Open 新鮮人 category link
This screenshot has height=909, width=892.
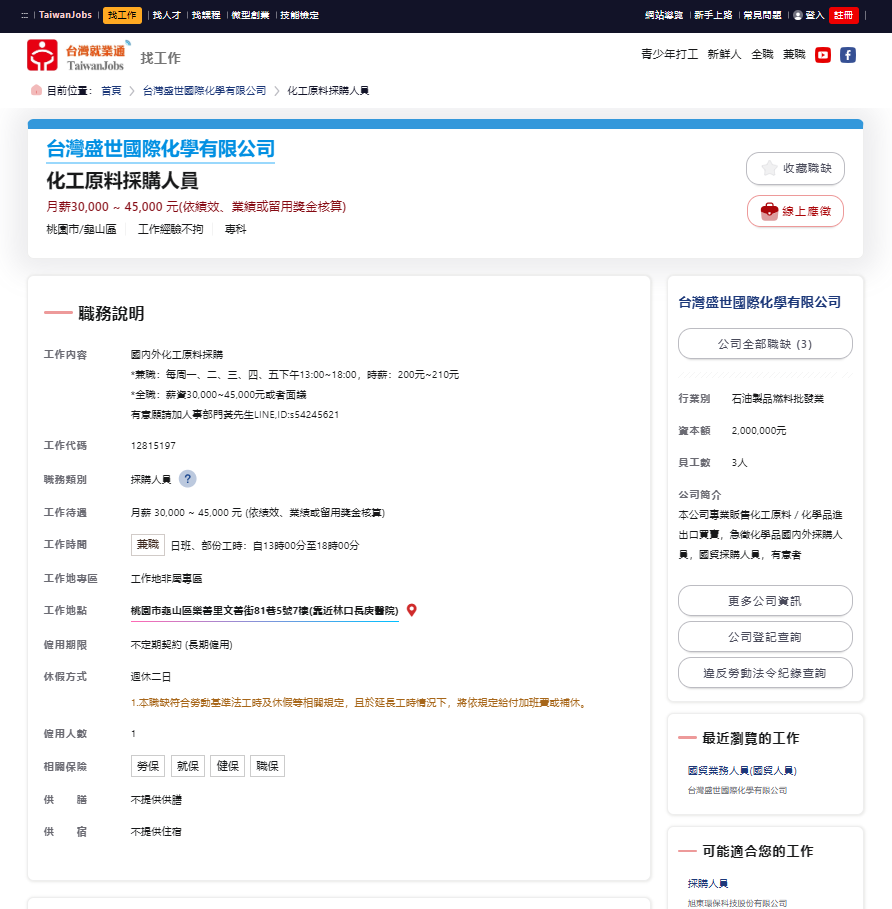(724, 54)
